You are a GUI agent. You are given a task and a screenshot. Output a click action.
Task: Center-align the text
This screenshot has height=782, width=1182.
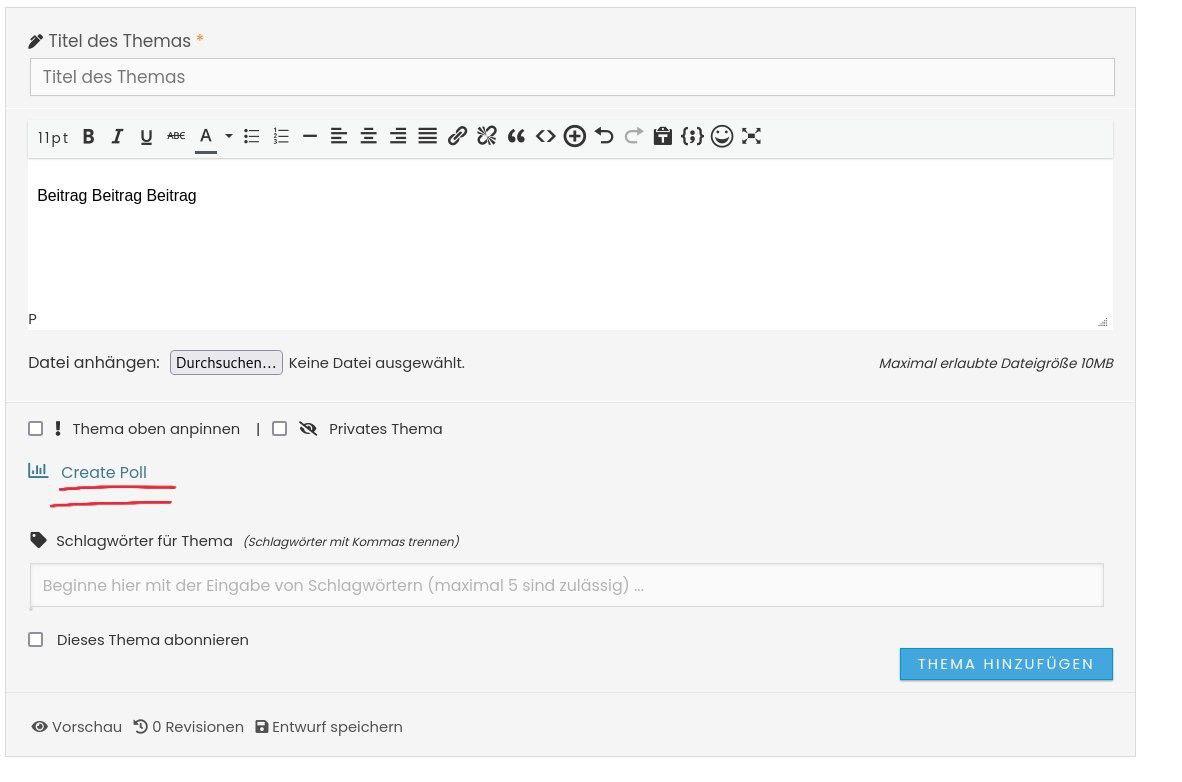[369, 137]
